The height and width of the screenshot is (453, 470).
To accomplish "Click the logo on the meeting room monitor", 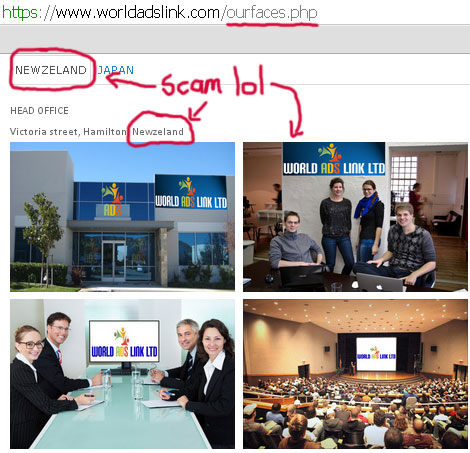I will 124,341.
